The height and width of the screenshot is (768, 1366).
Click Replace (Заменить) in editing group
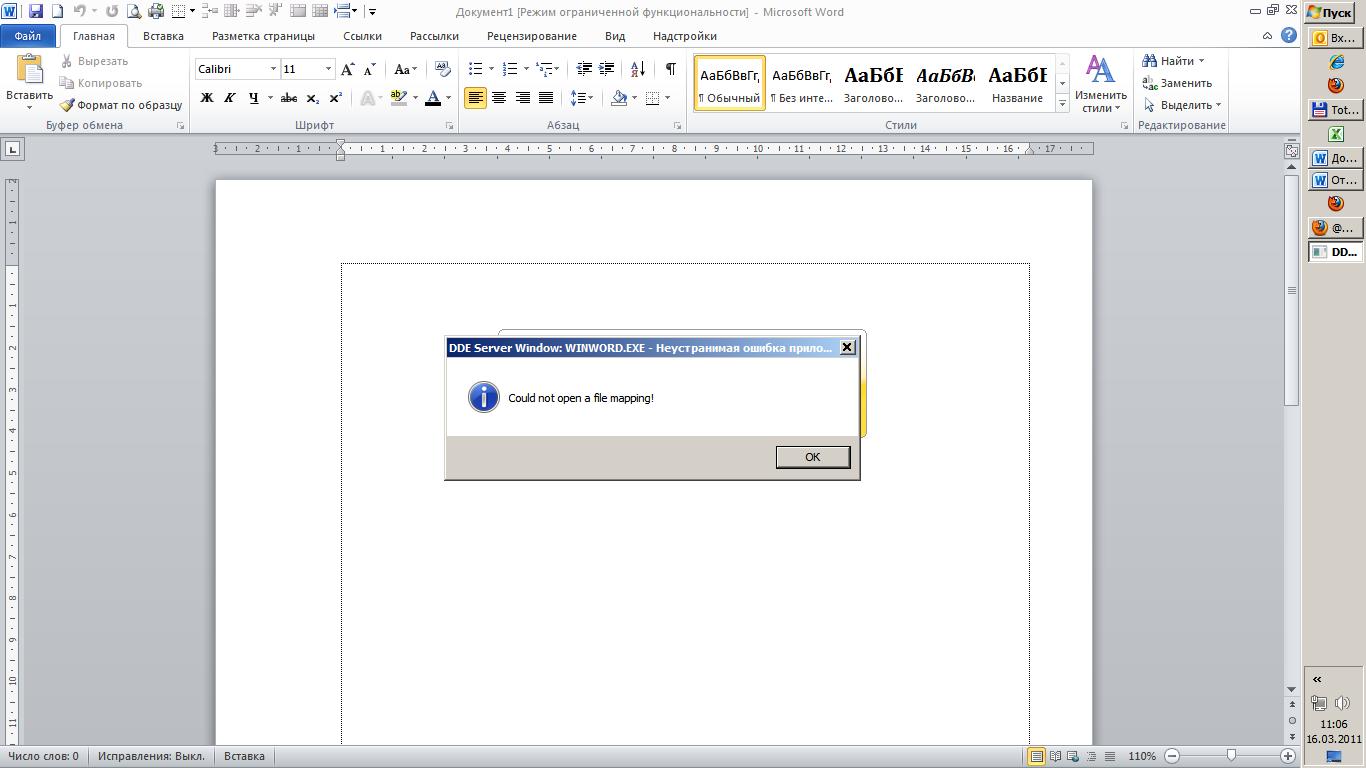(x=1178, y=83)
